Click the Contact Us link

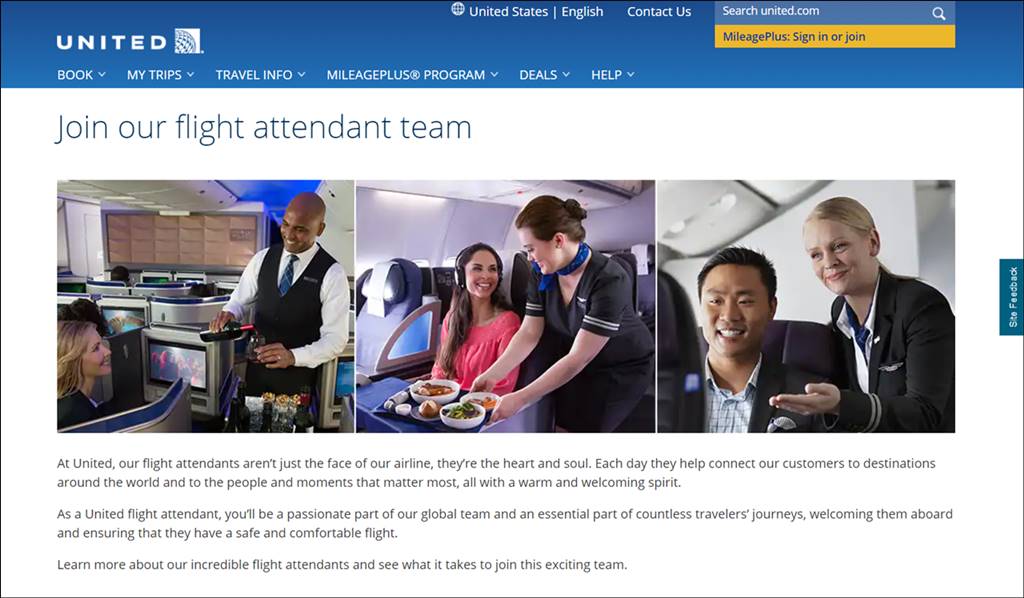coord(659,11)
